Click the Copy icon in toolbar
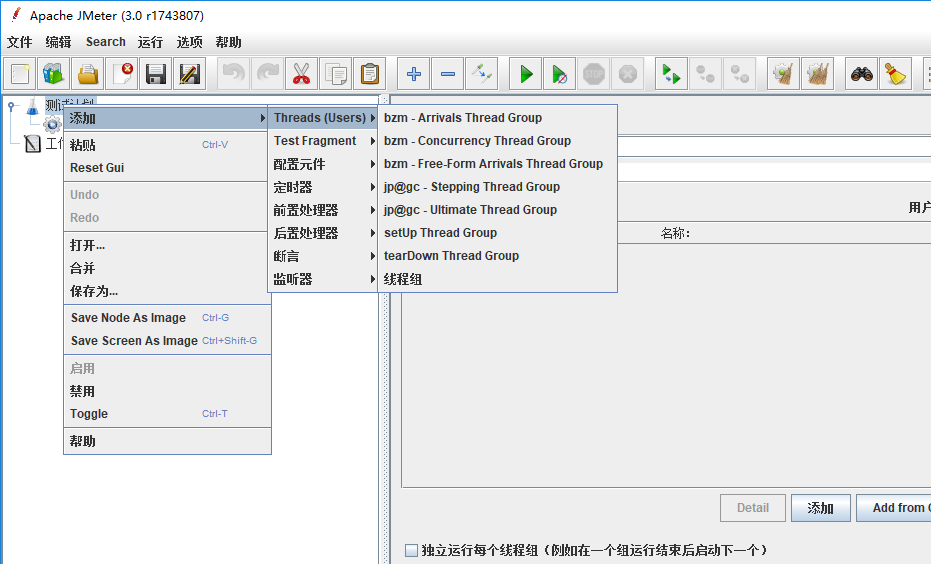This screenshot has width=931, height=564. [335, 74]
